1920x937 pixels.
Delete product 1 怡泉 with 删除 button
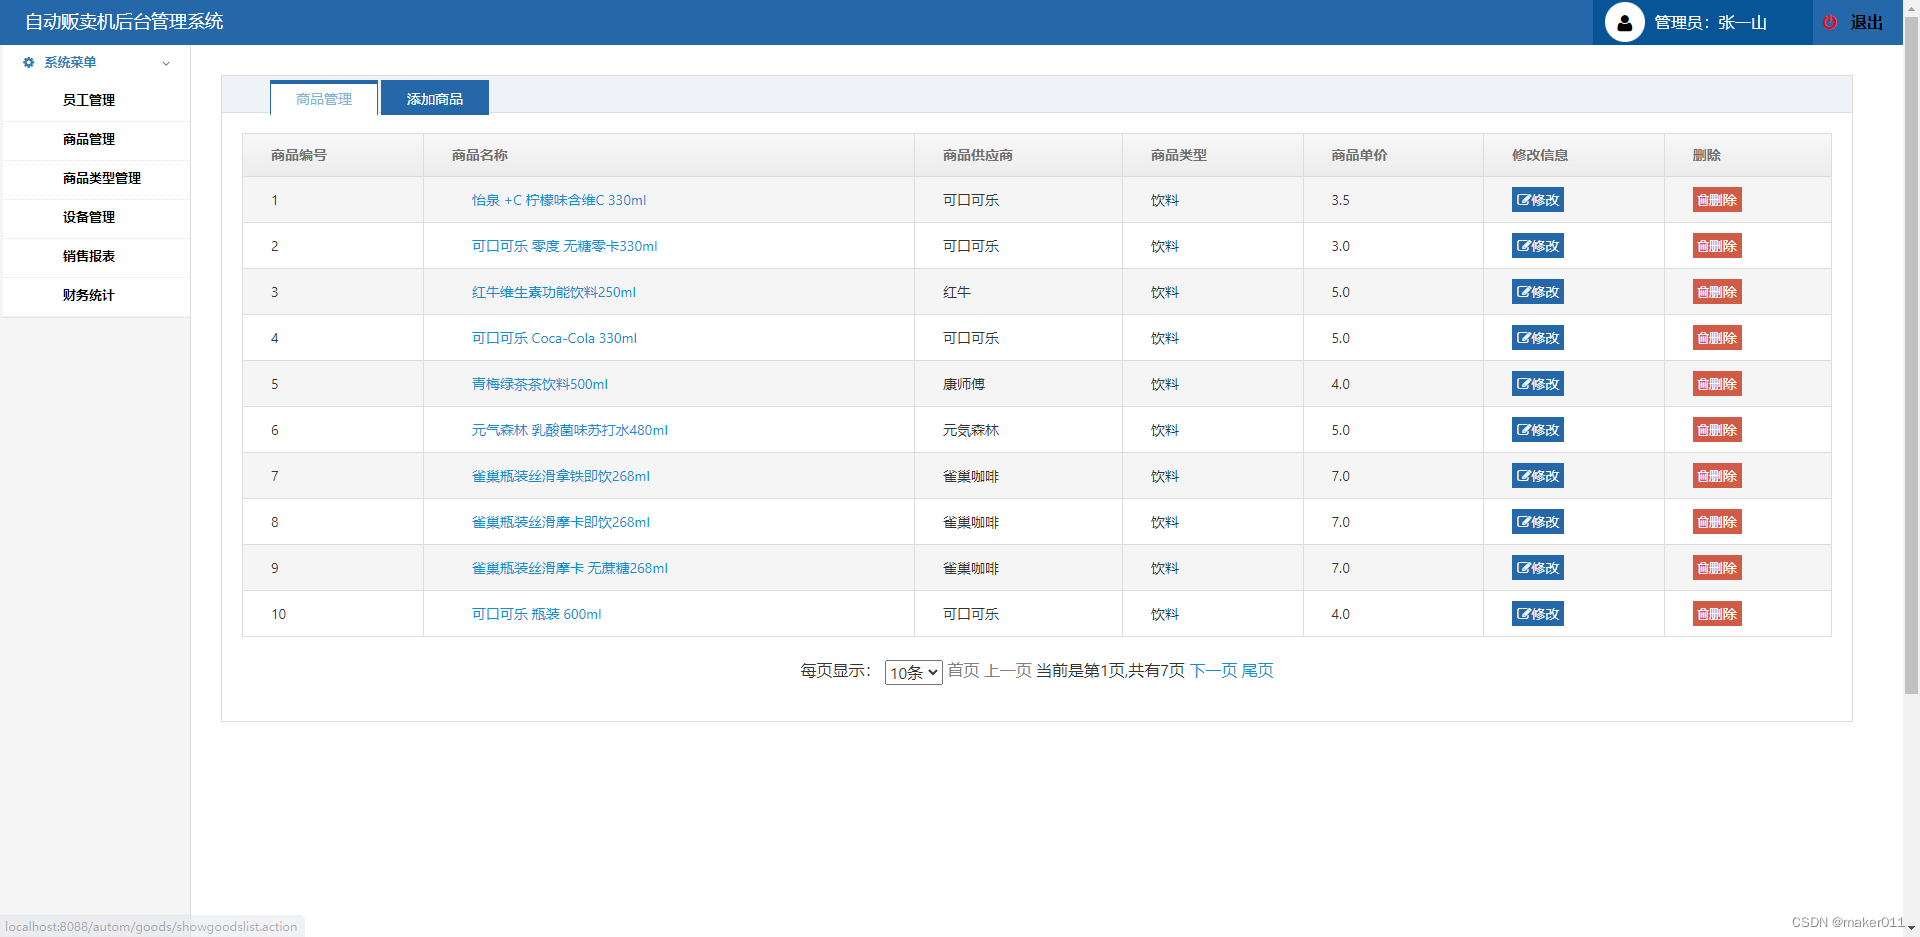coord(1717,200)
